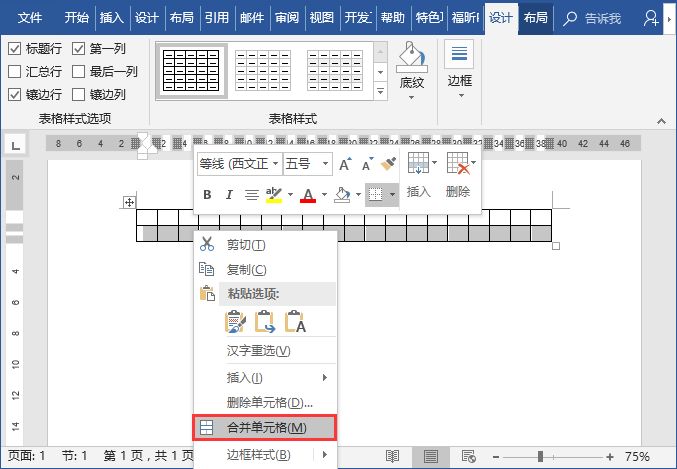Choose 剪切(T) in the context menu
Image resolution: width=677 pixels, height=469 pixels.
pos(246,245)
